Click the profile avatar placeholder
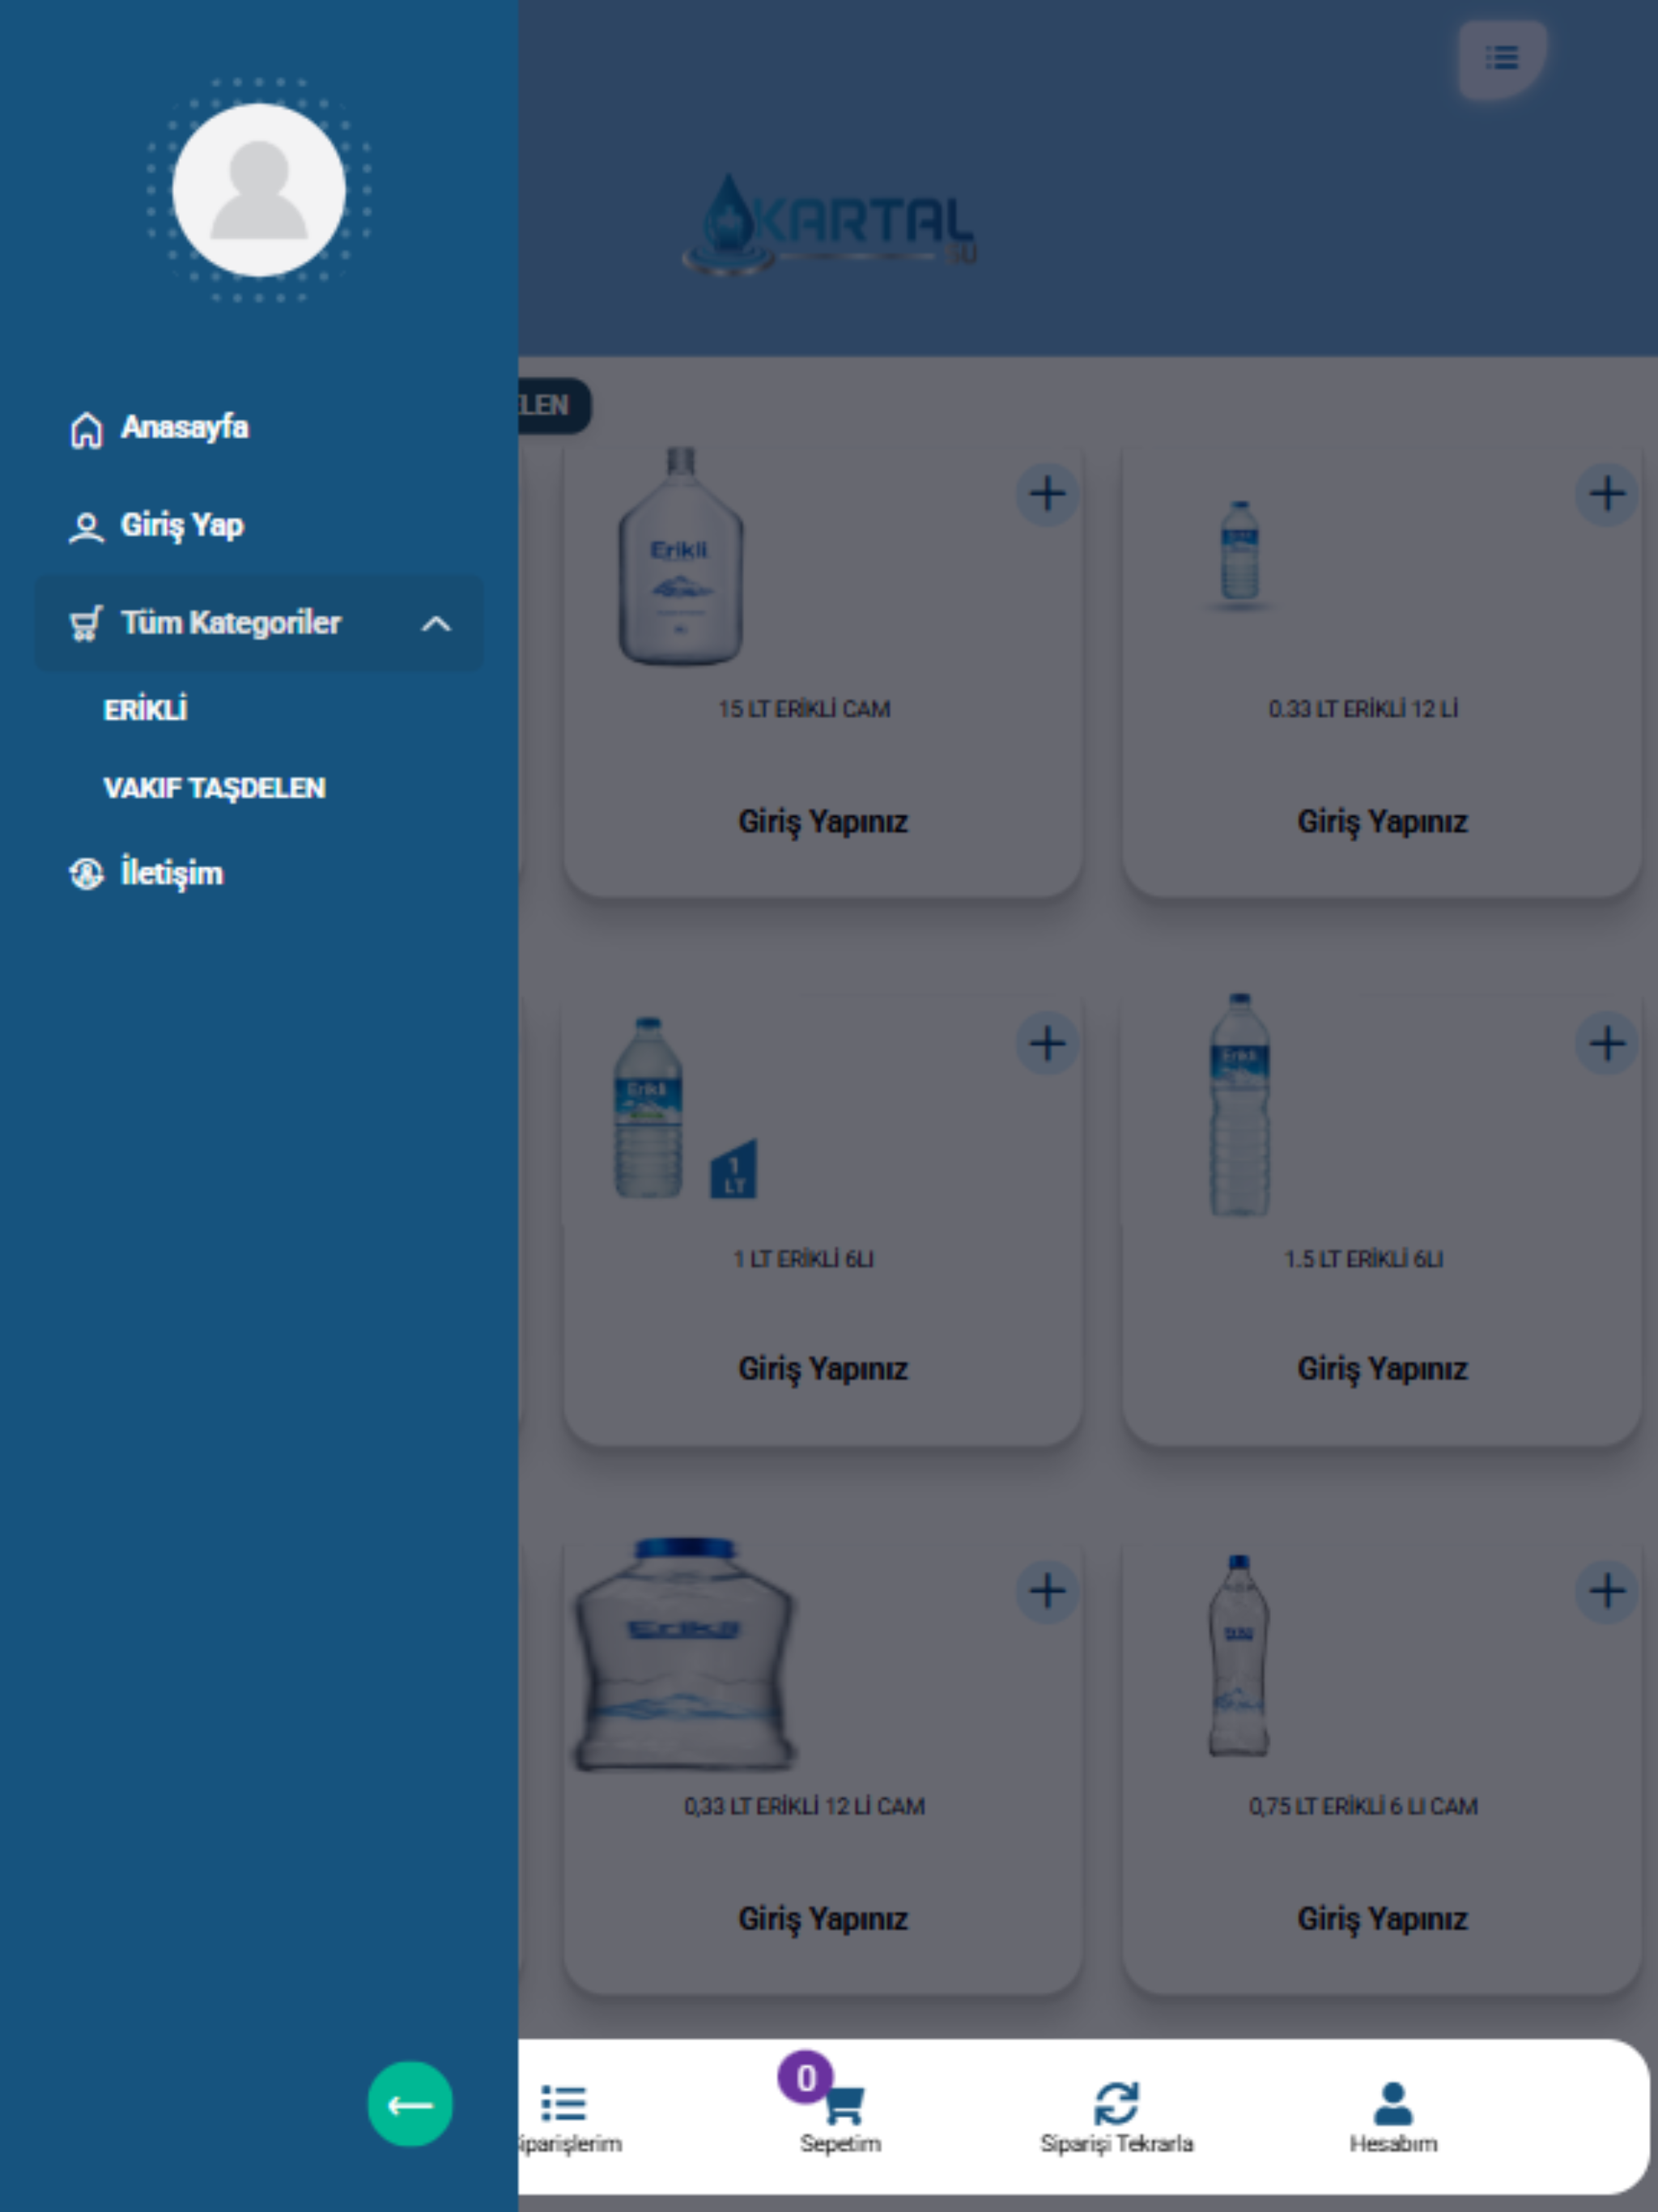This screenshot has width=1658, height=2212. tap(259, 190)
